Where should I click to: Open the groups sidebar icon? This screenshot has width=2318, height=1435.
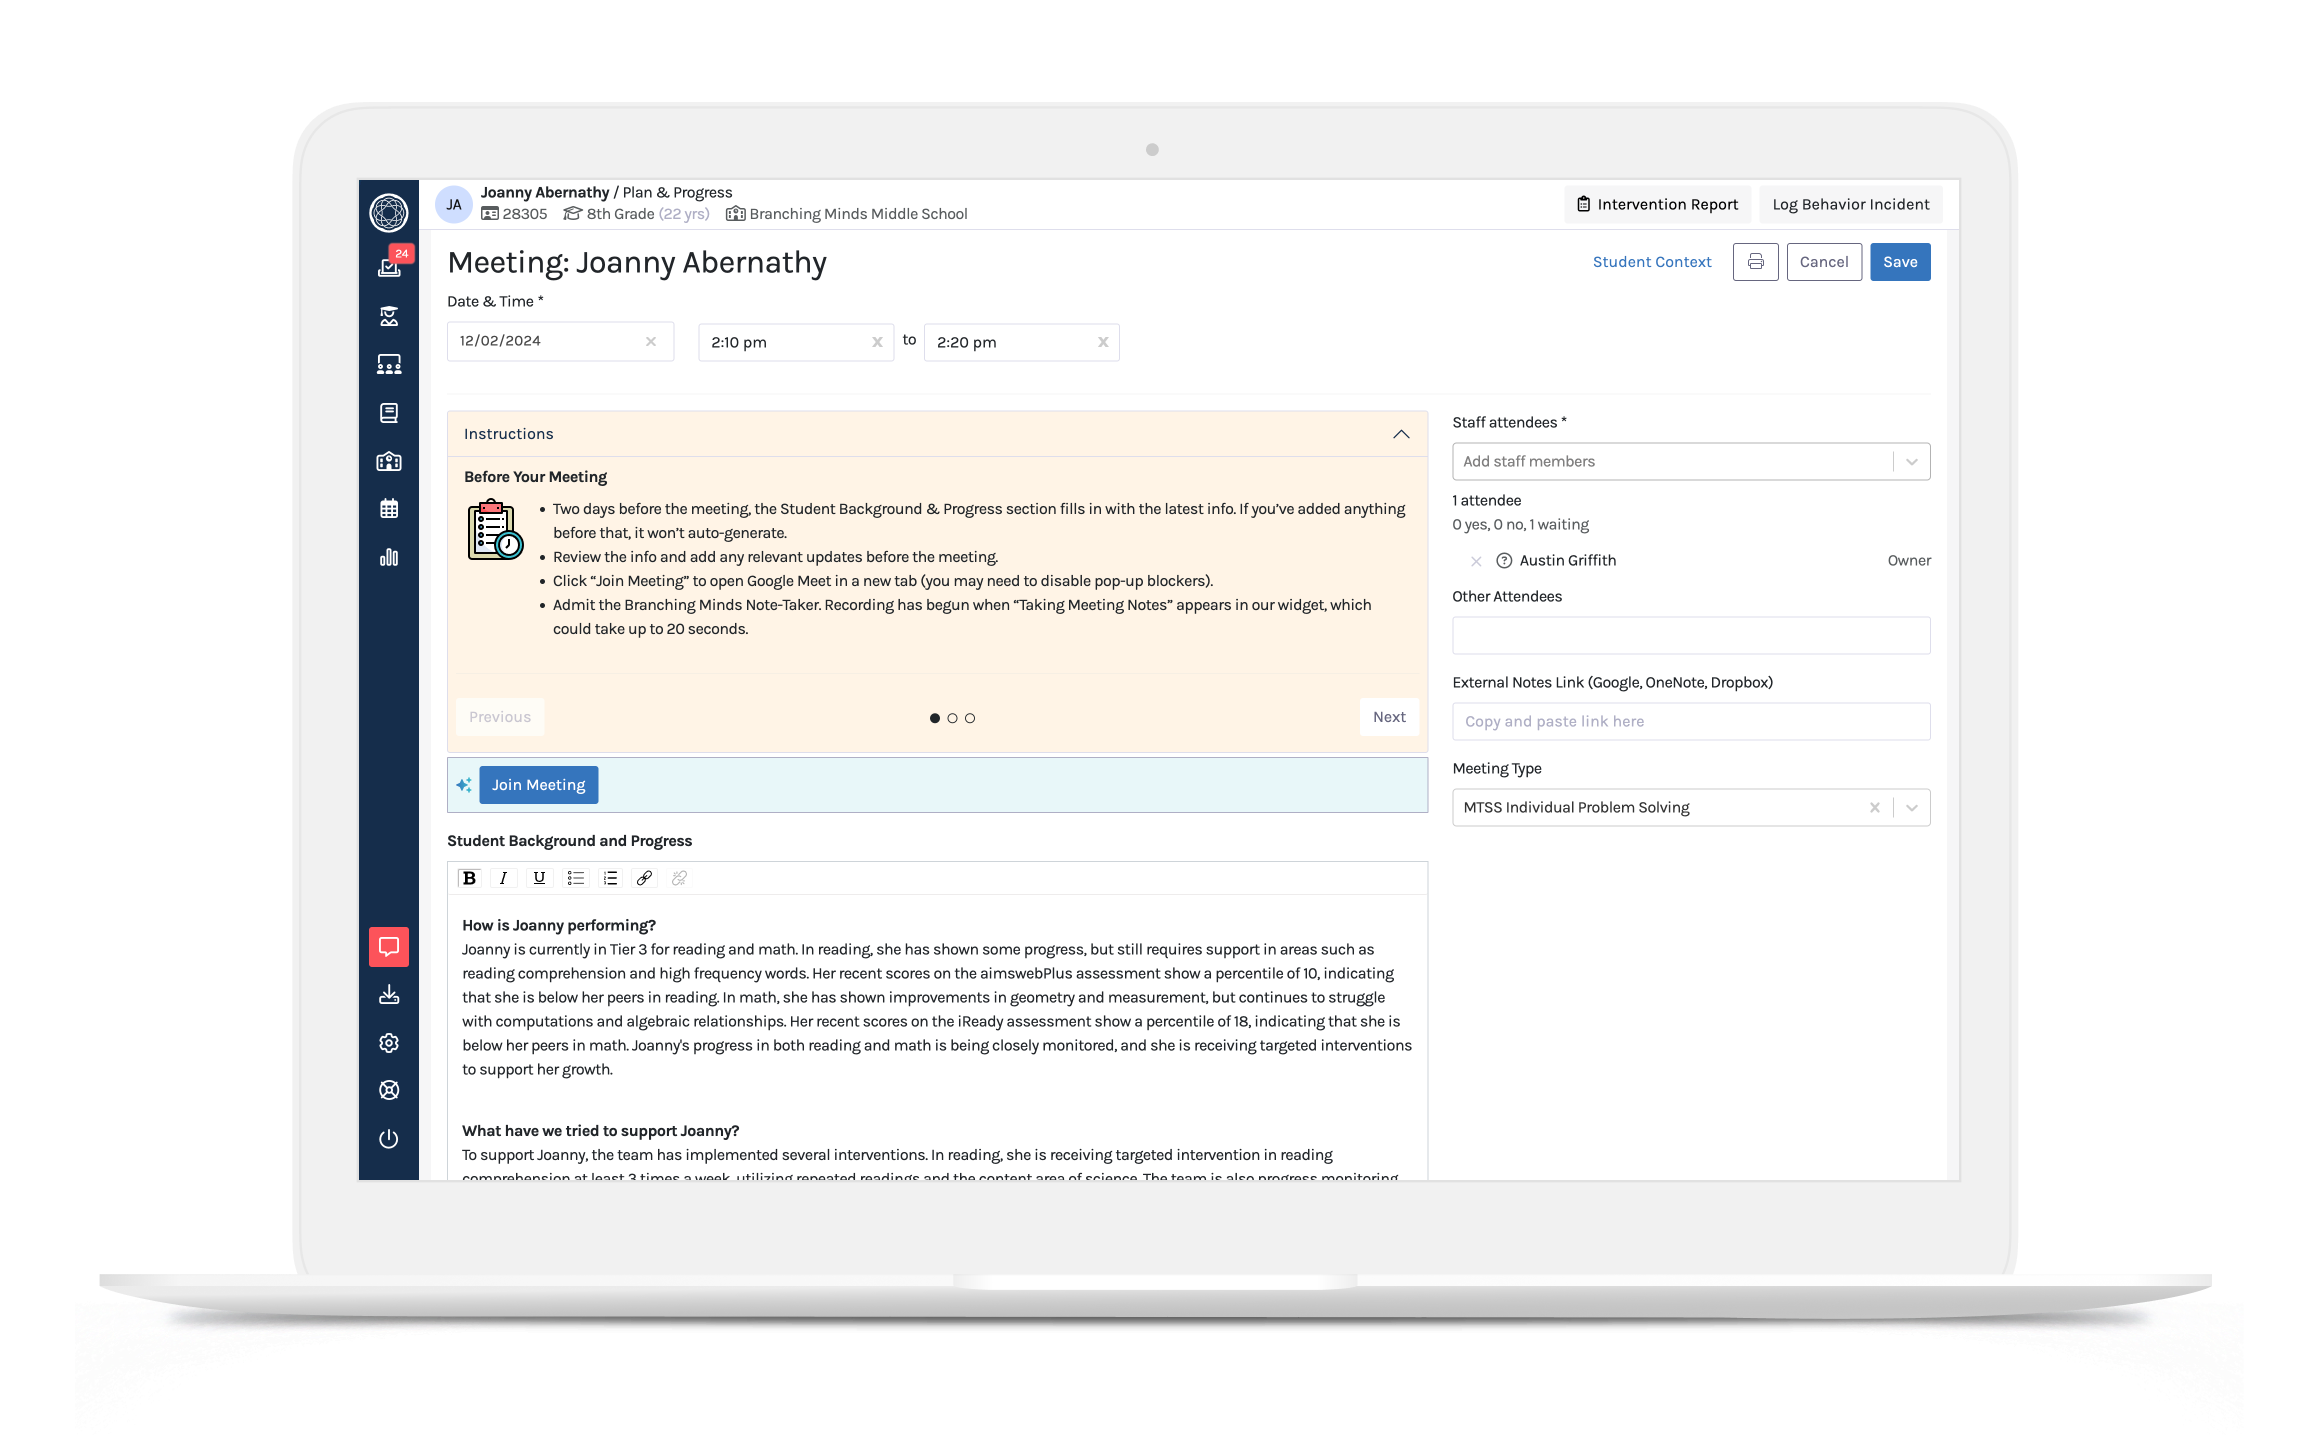pos(389,364)
